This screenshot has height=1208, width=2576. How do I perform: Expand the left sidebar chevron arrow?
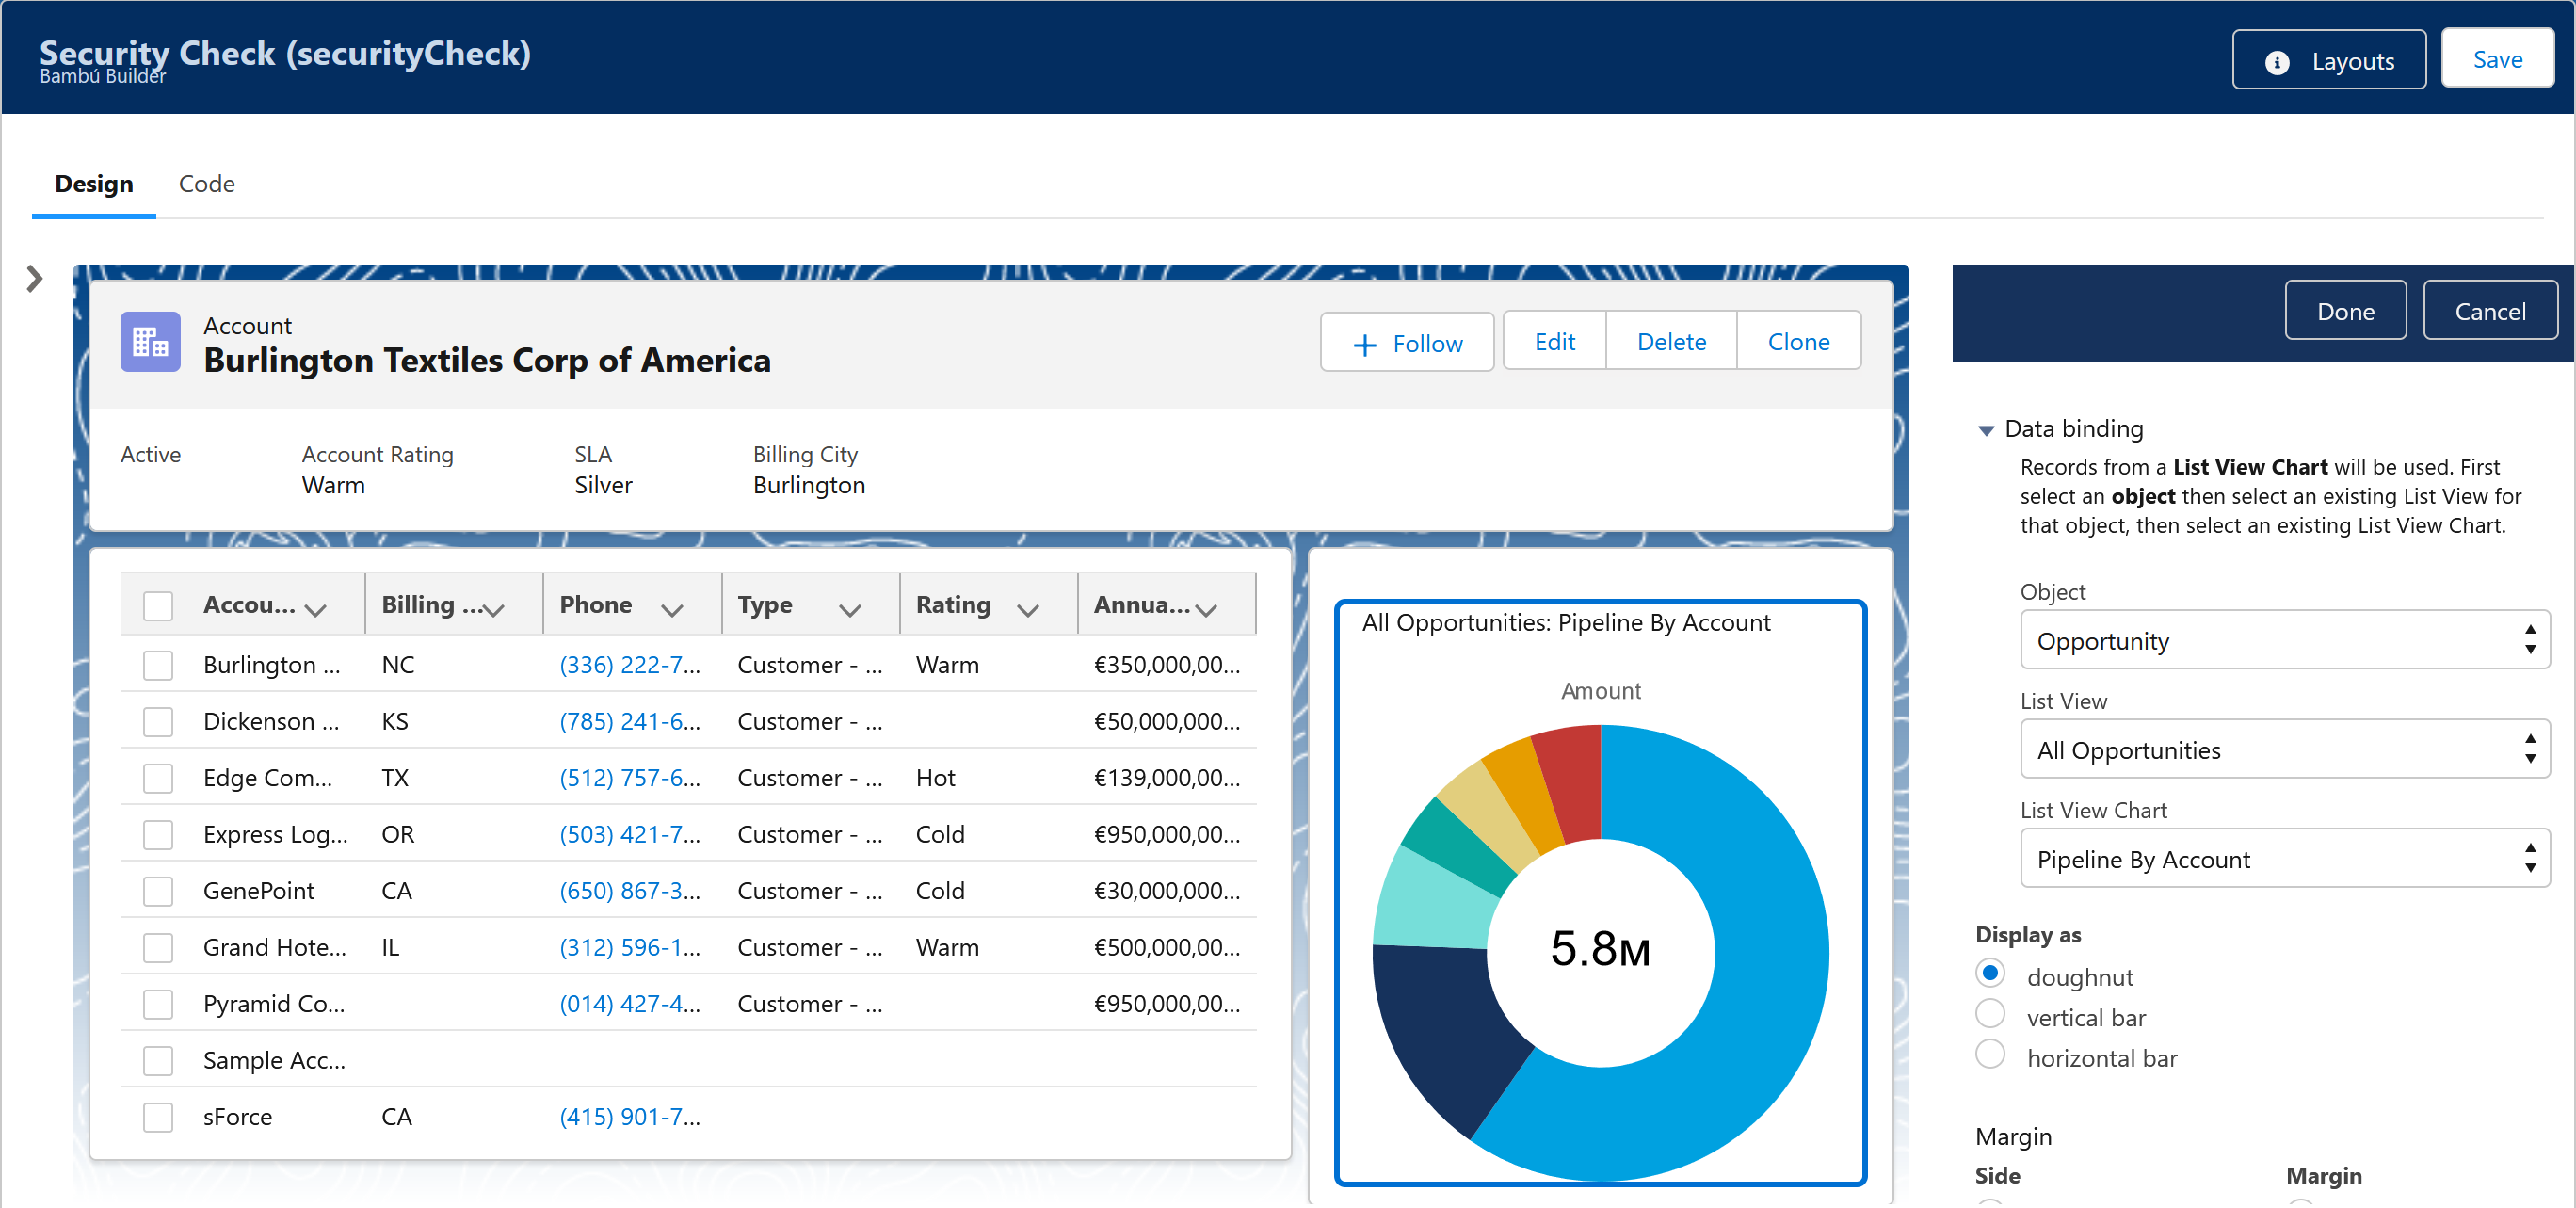[35, 278]
